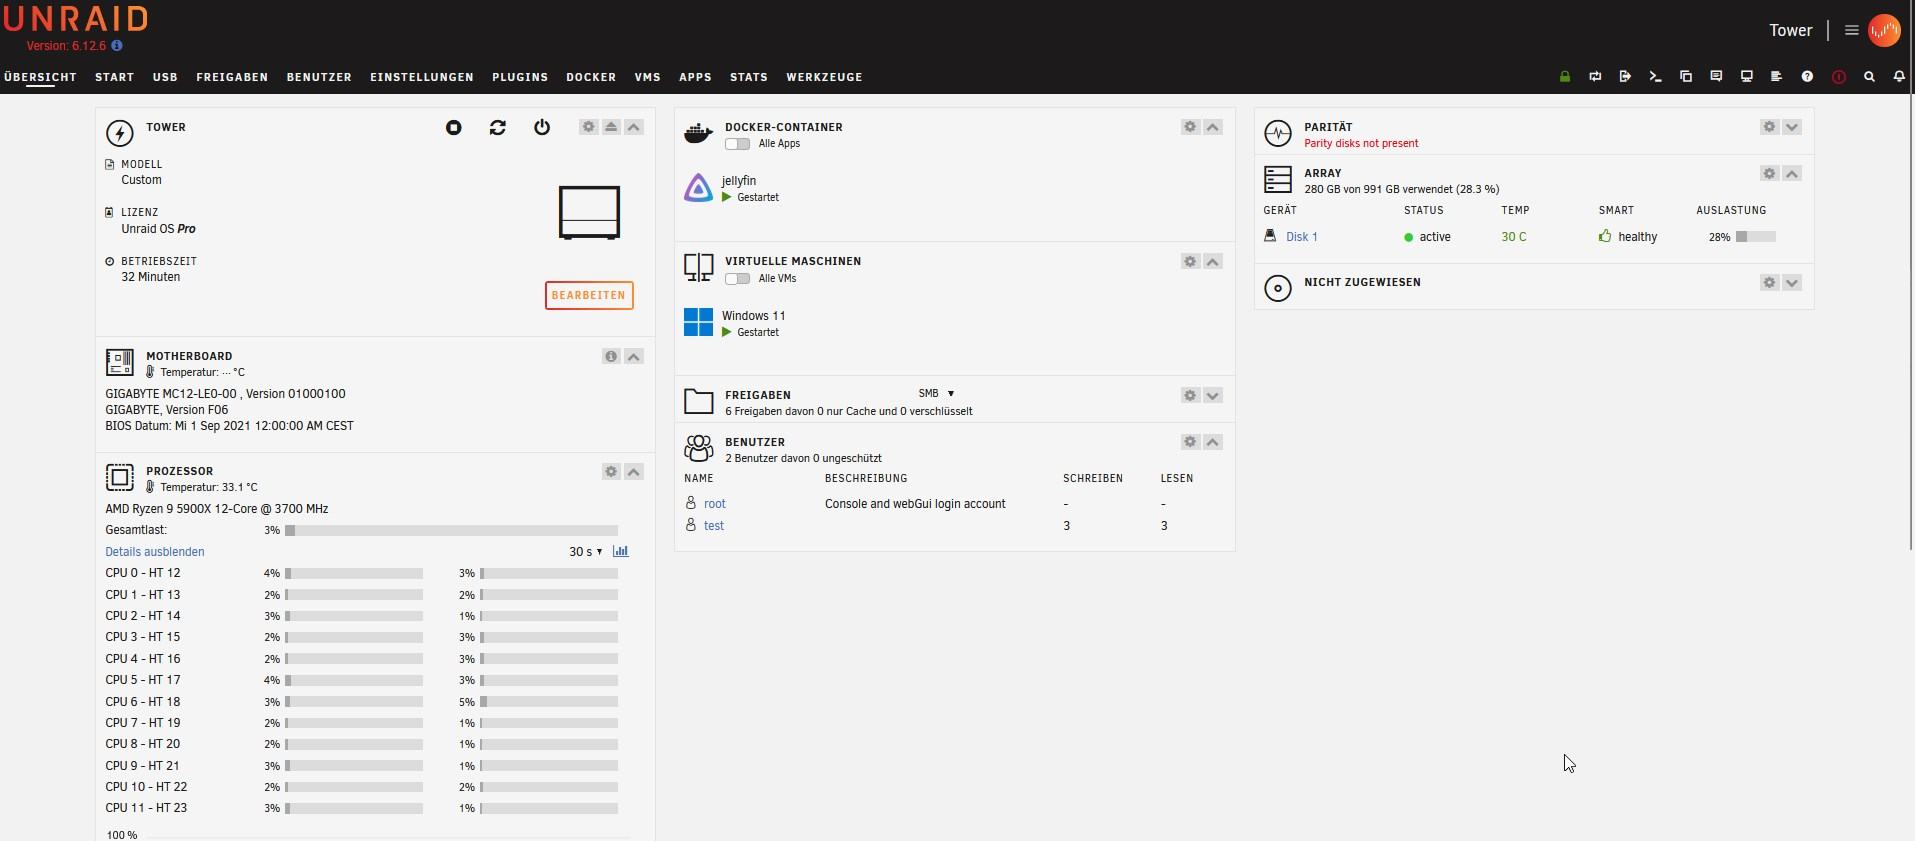
Task: Open the file manager windows icon
Action: (1686, 77)
